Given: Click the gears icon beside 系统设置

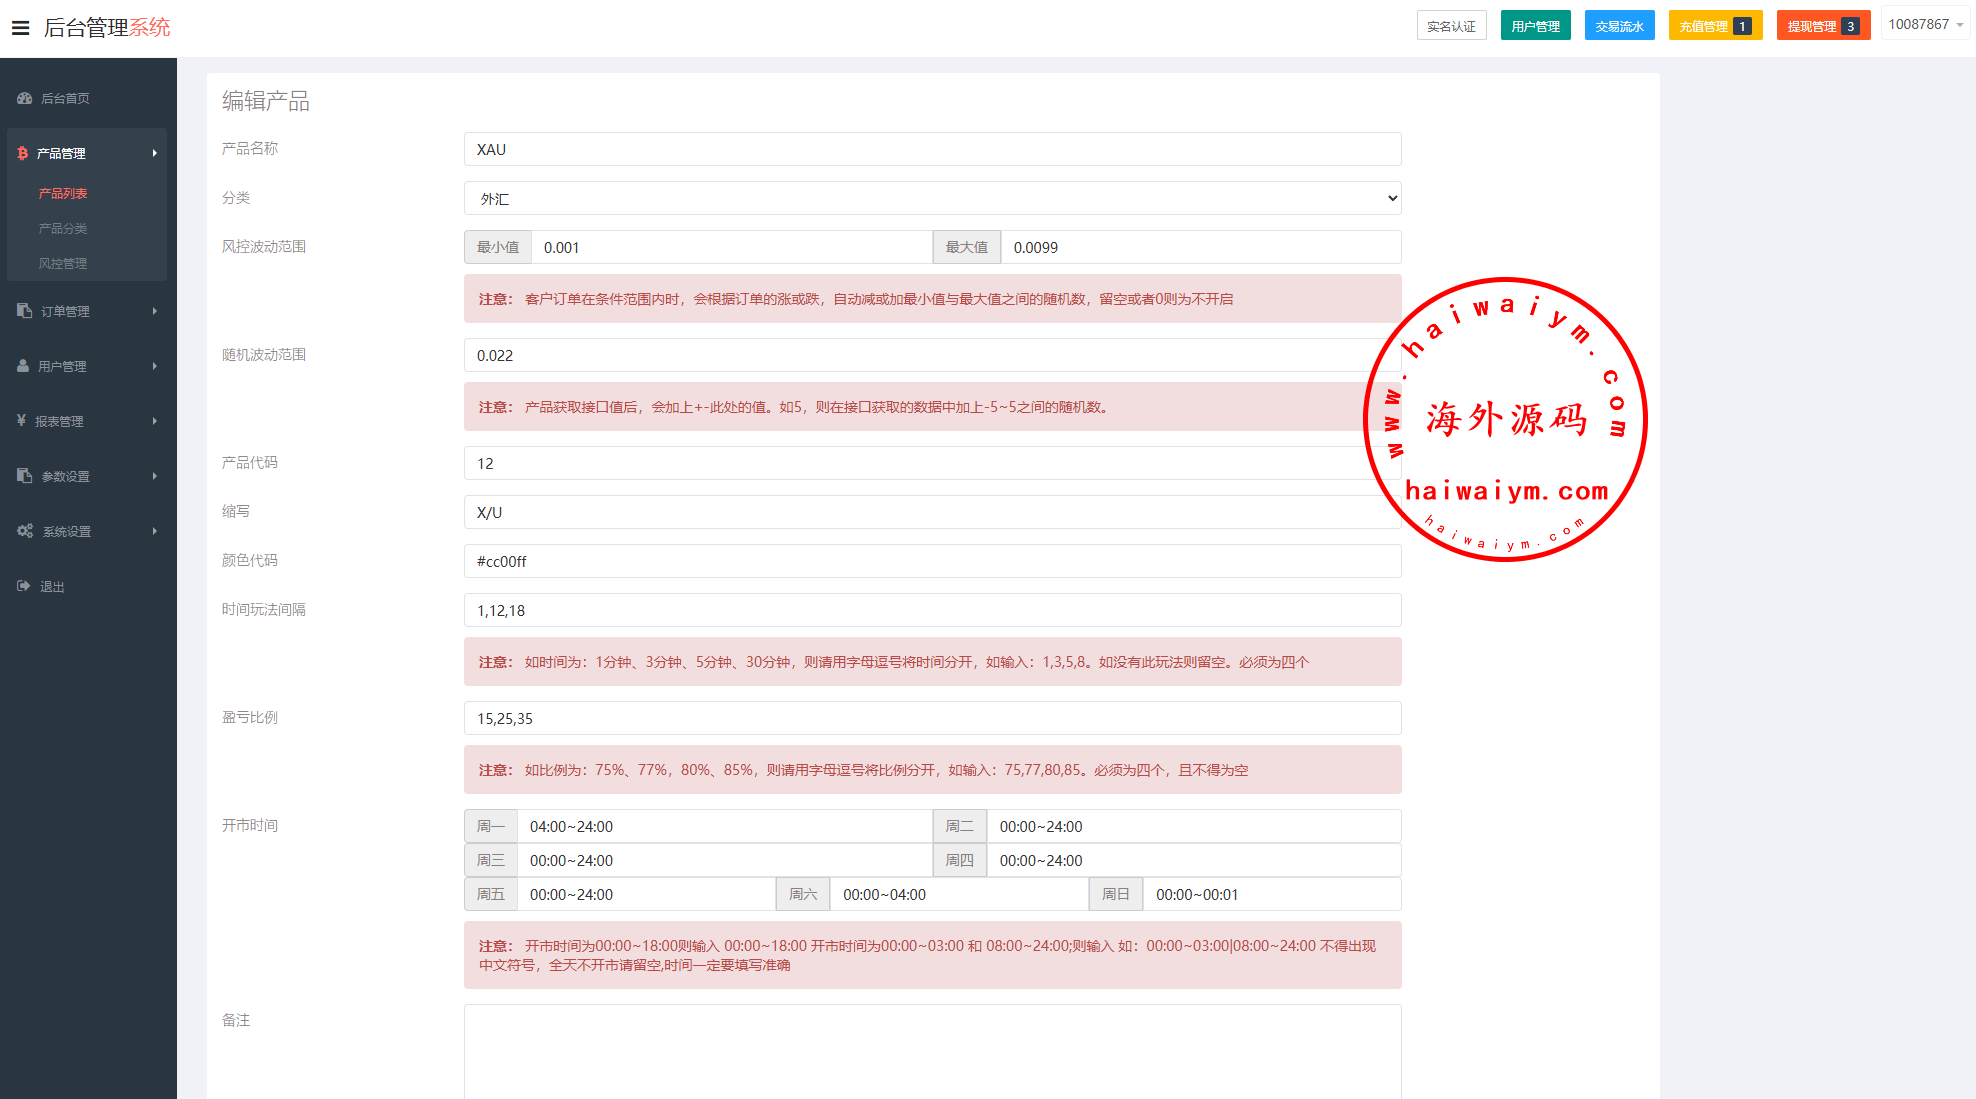Looking at the screenshot, I should point(25,531).
